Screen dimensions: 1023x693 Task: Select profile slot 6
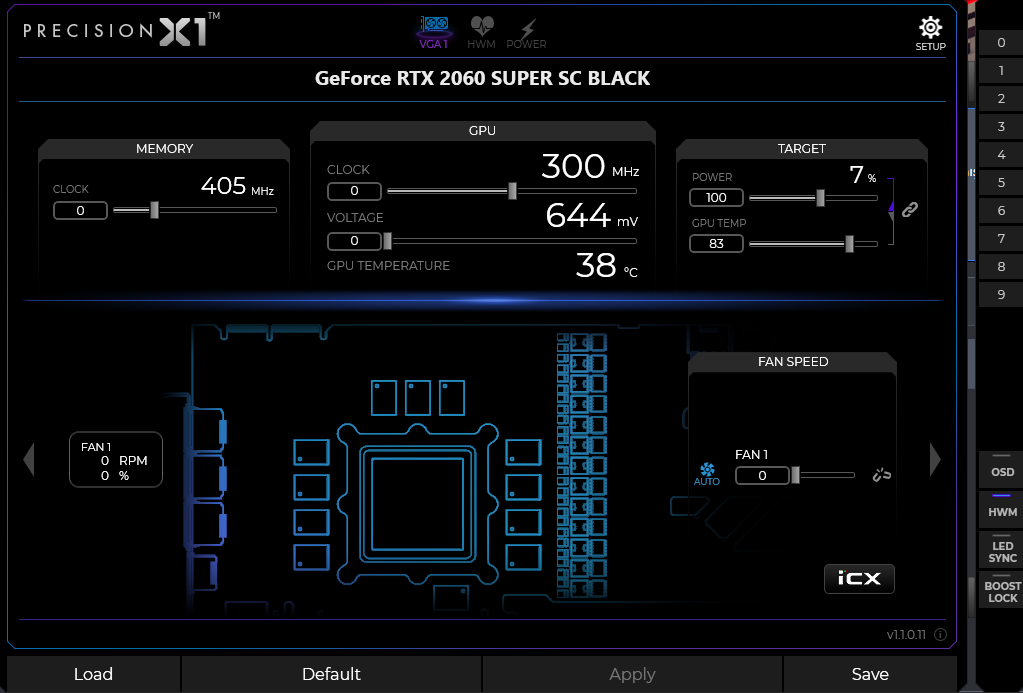pos(1001,211)
